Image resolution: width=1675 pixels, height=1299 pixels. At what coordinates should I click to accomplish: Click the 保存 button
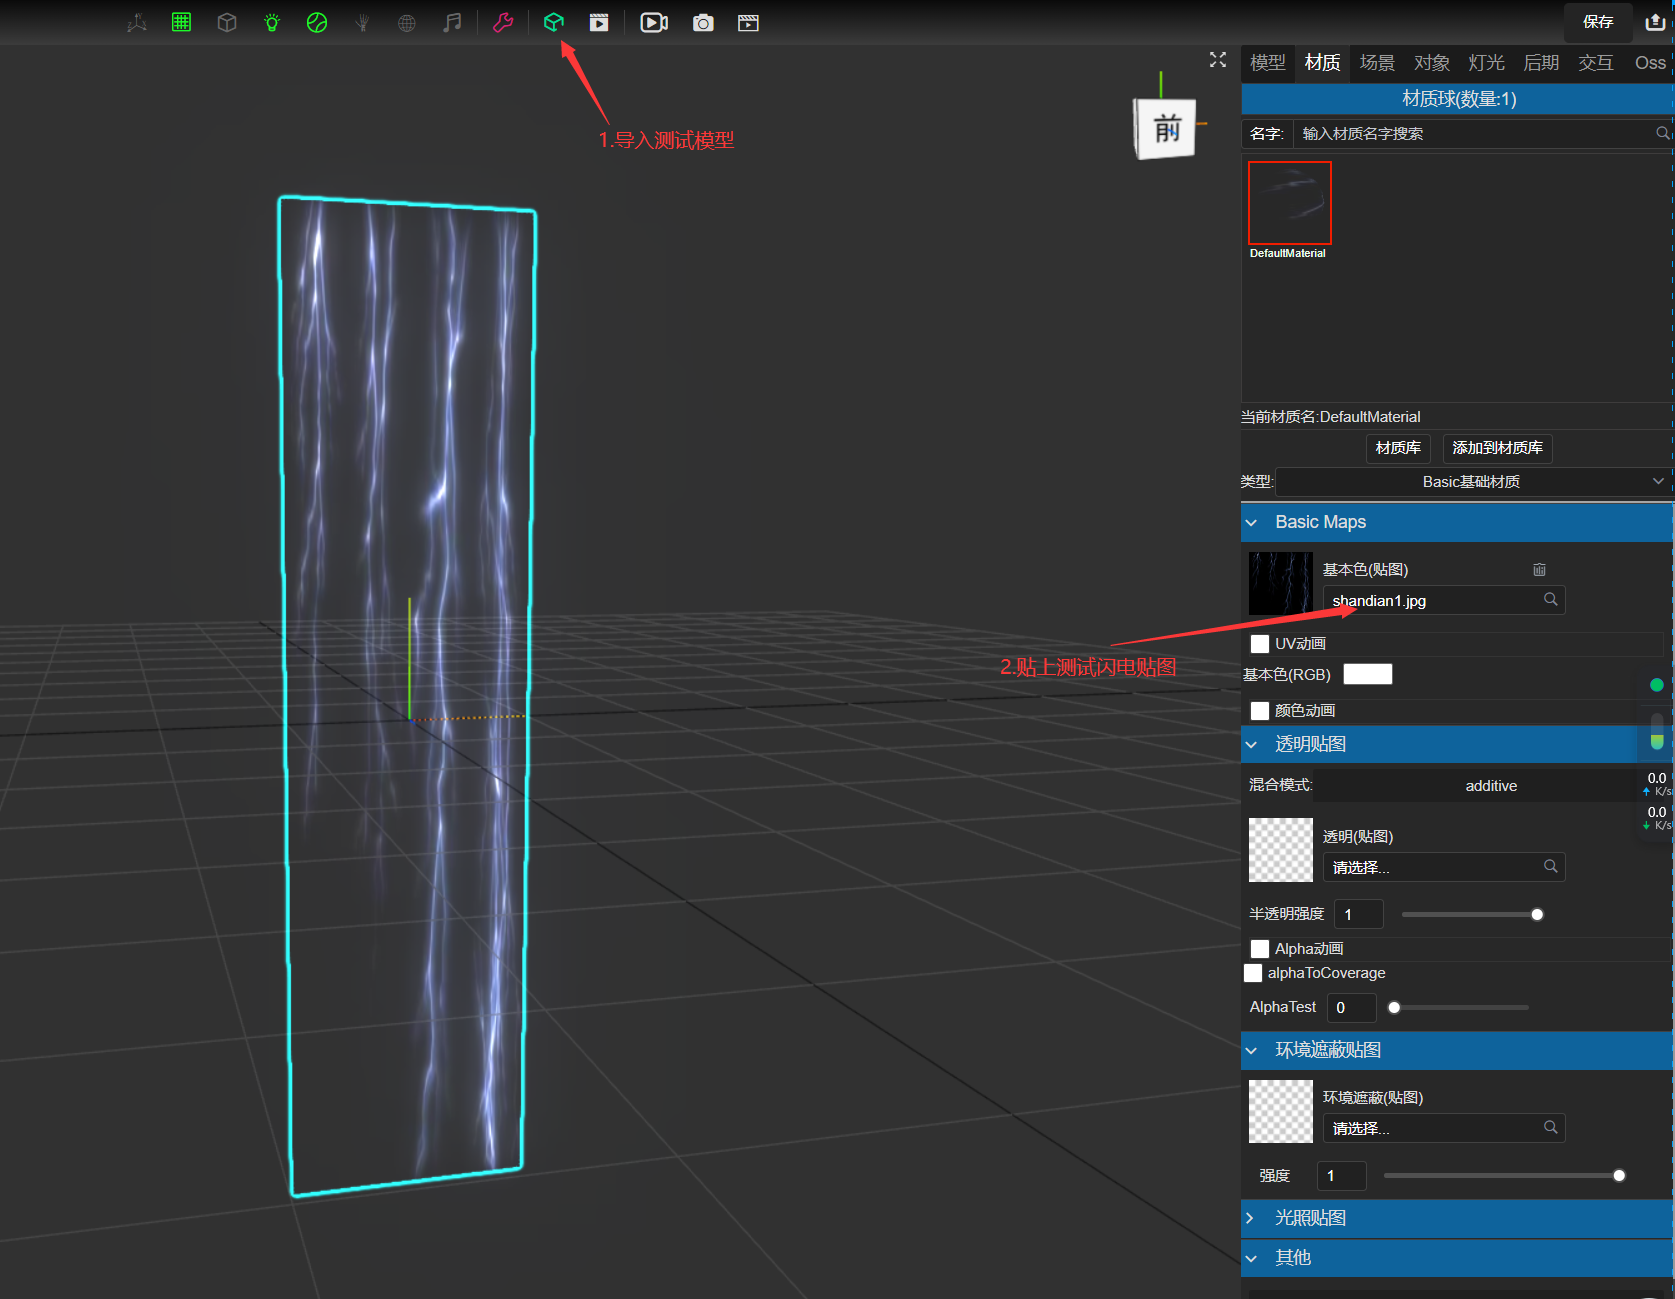coord(1597,22)
